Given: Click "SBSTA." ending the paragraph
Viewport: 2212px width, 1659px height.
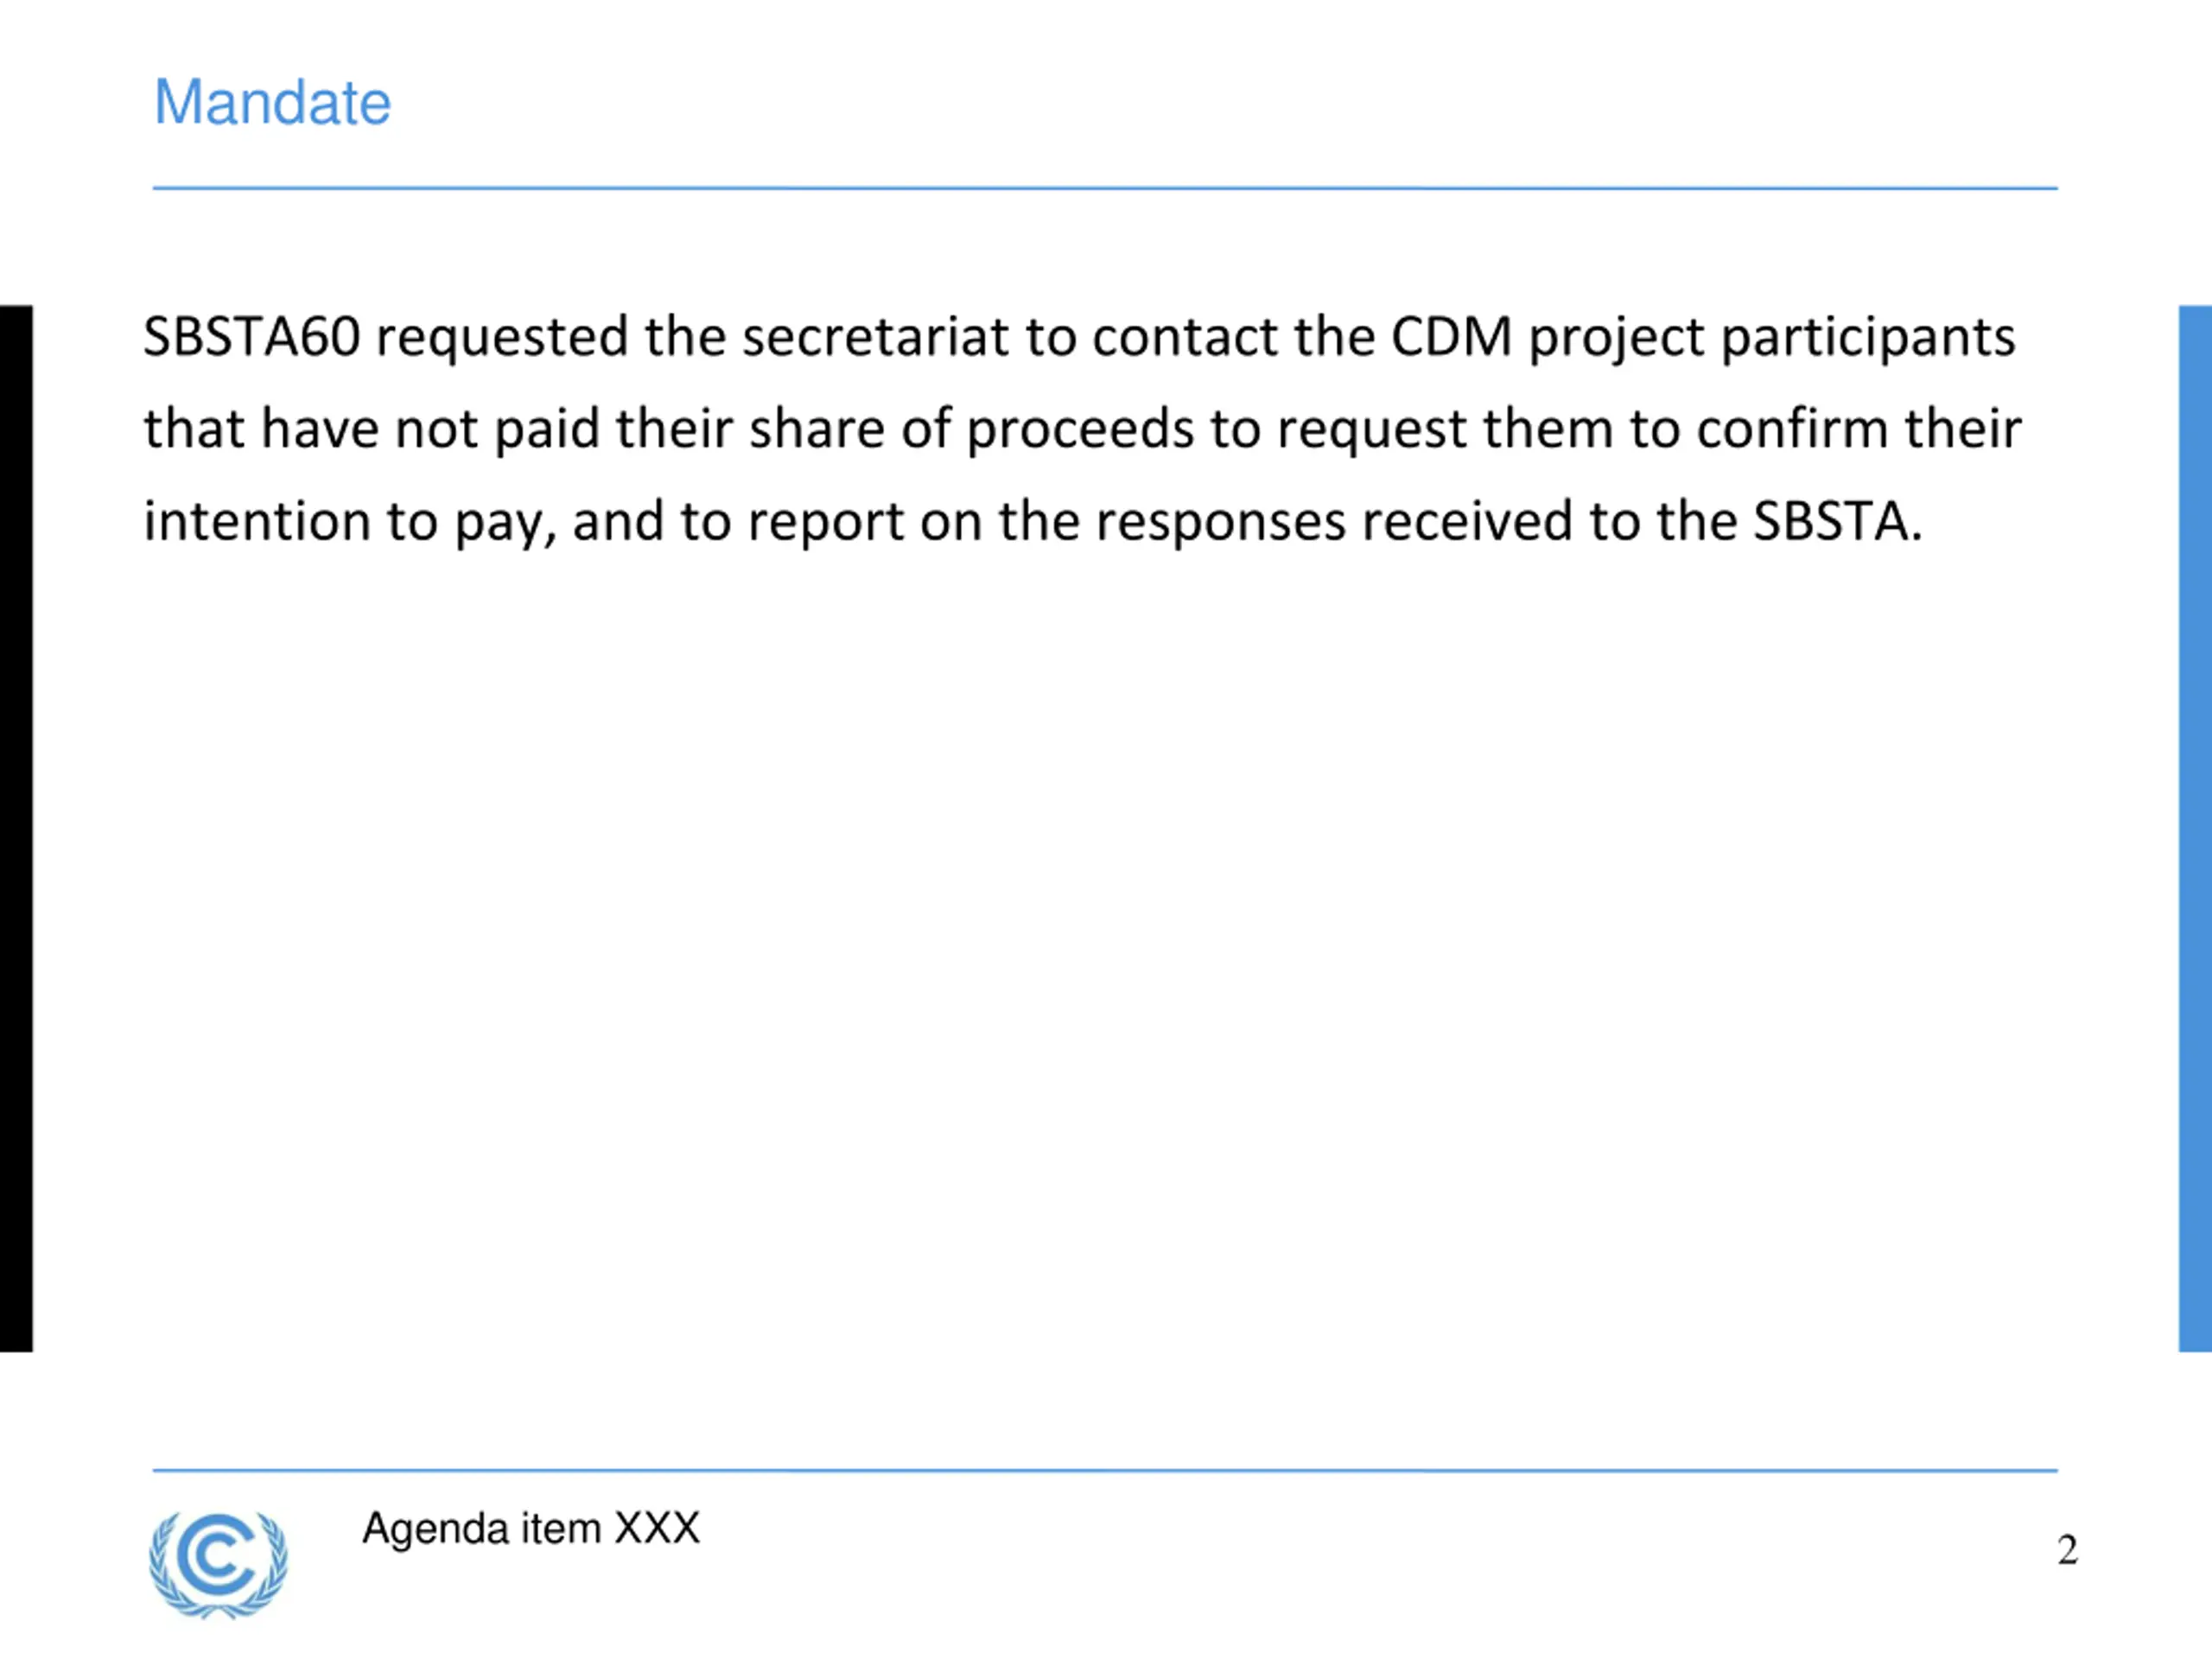Looking at the screenshot, I should 1838,521.
